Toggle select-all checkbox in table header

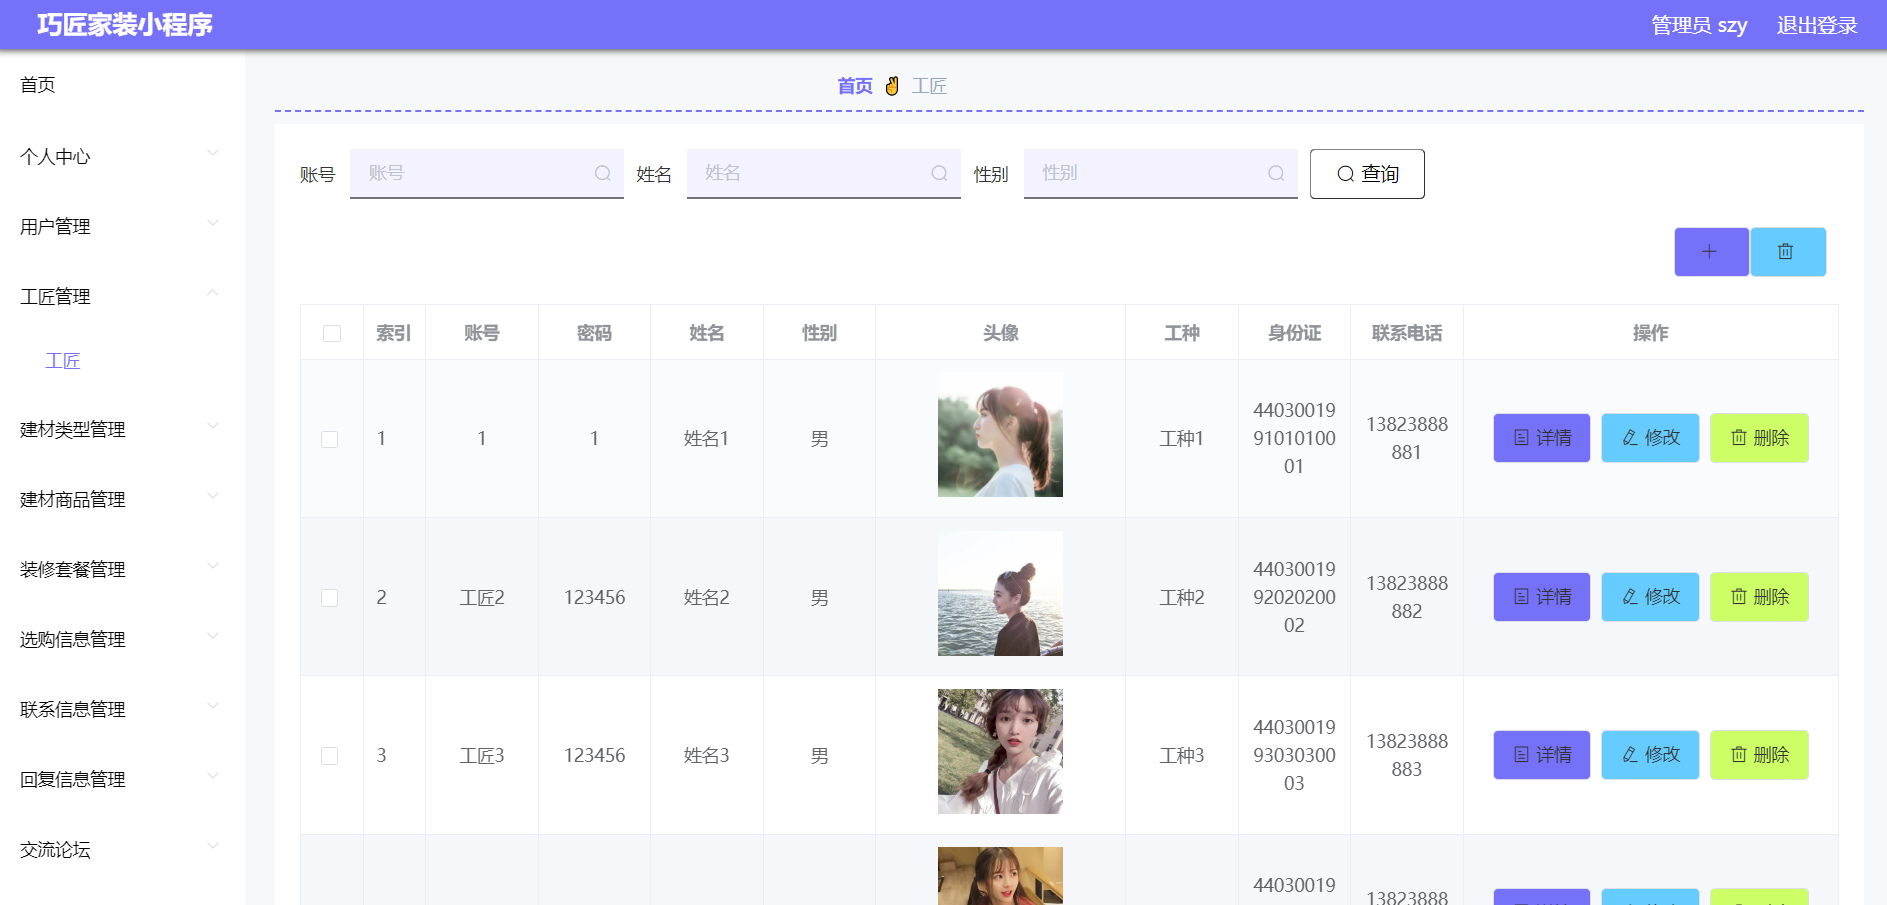(332, 333)
